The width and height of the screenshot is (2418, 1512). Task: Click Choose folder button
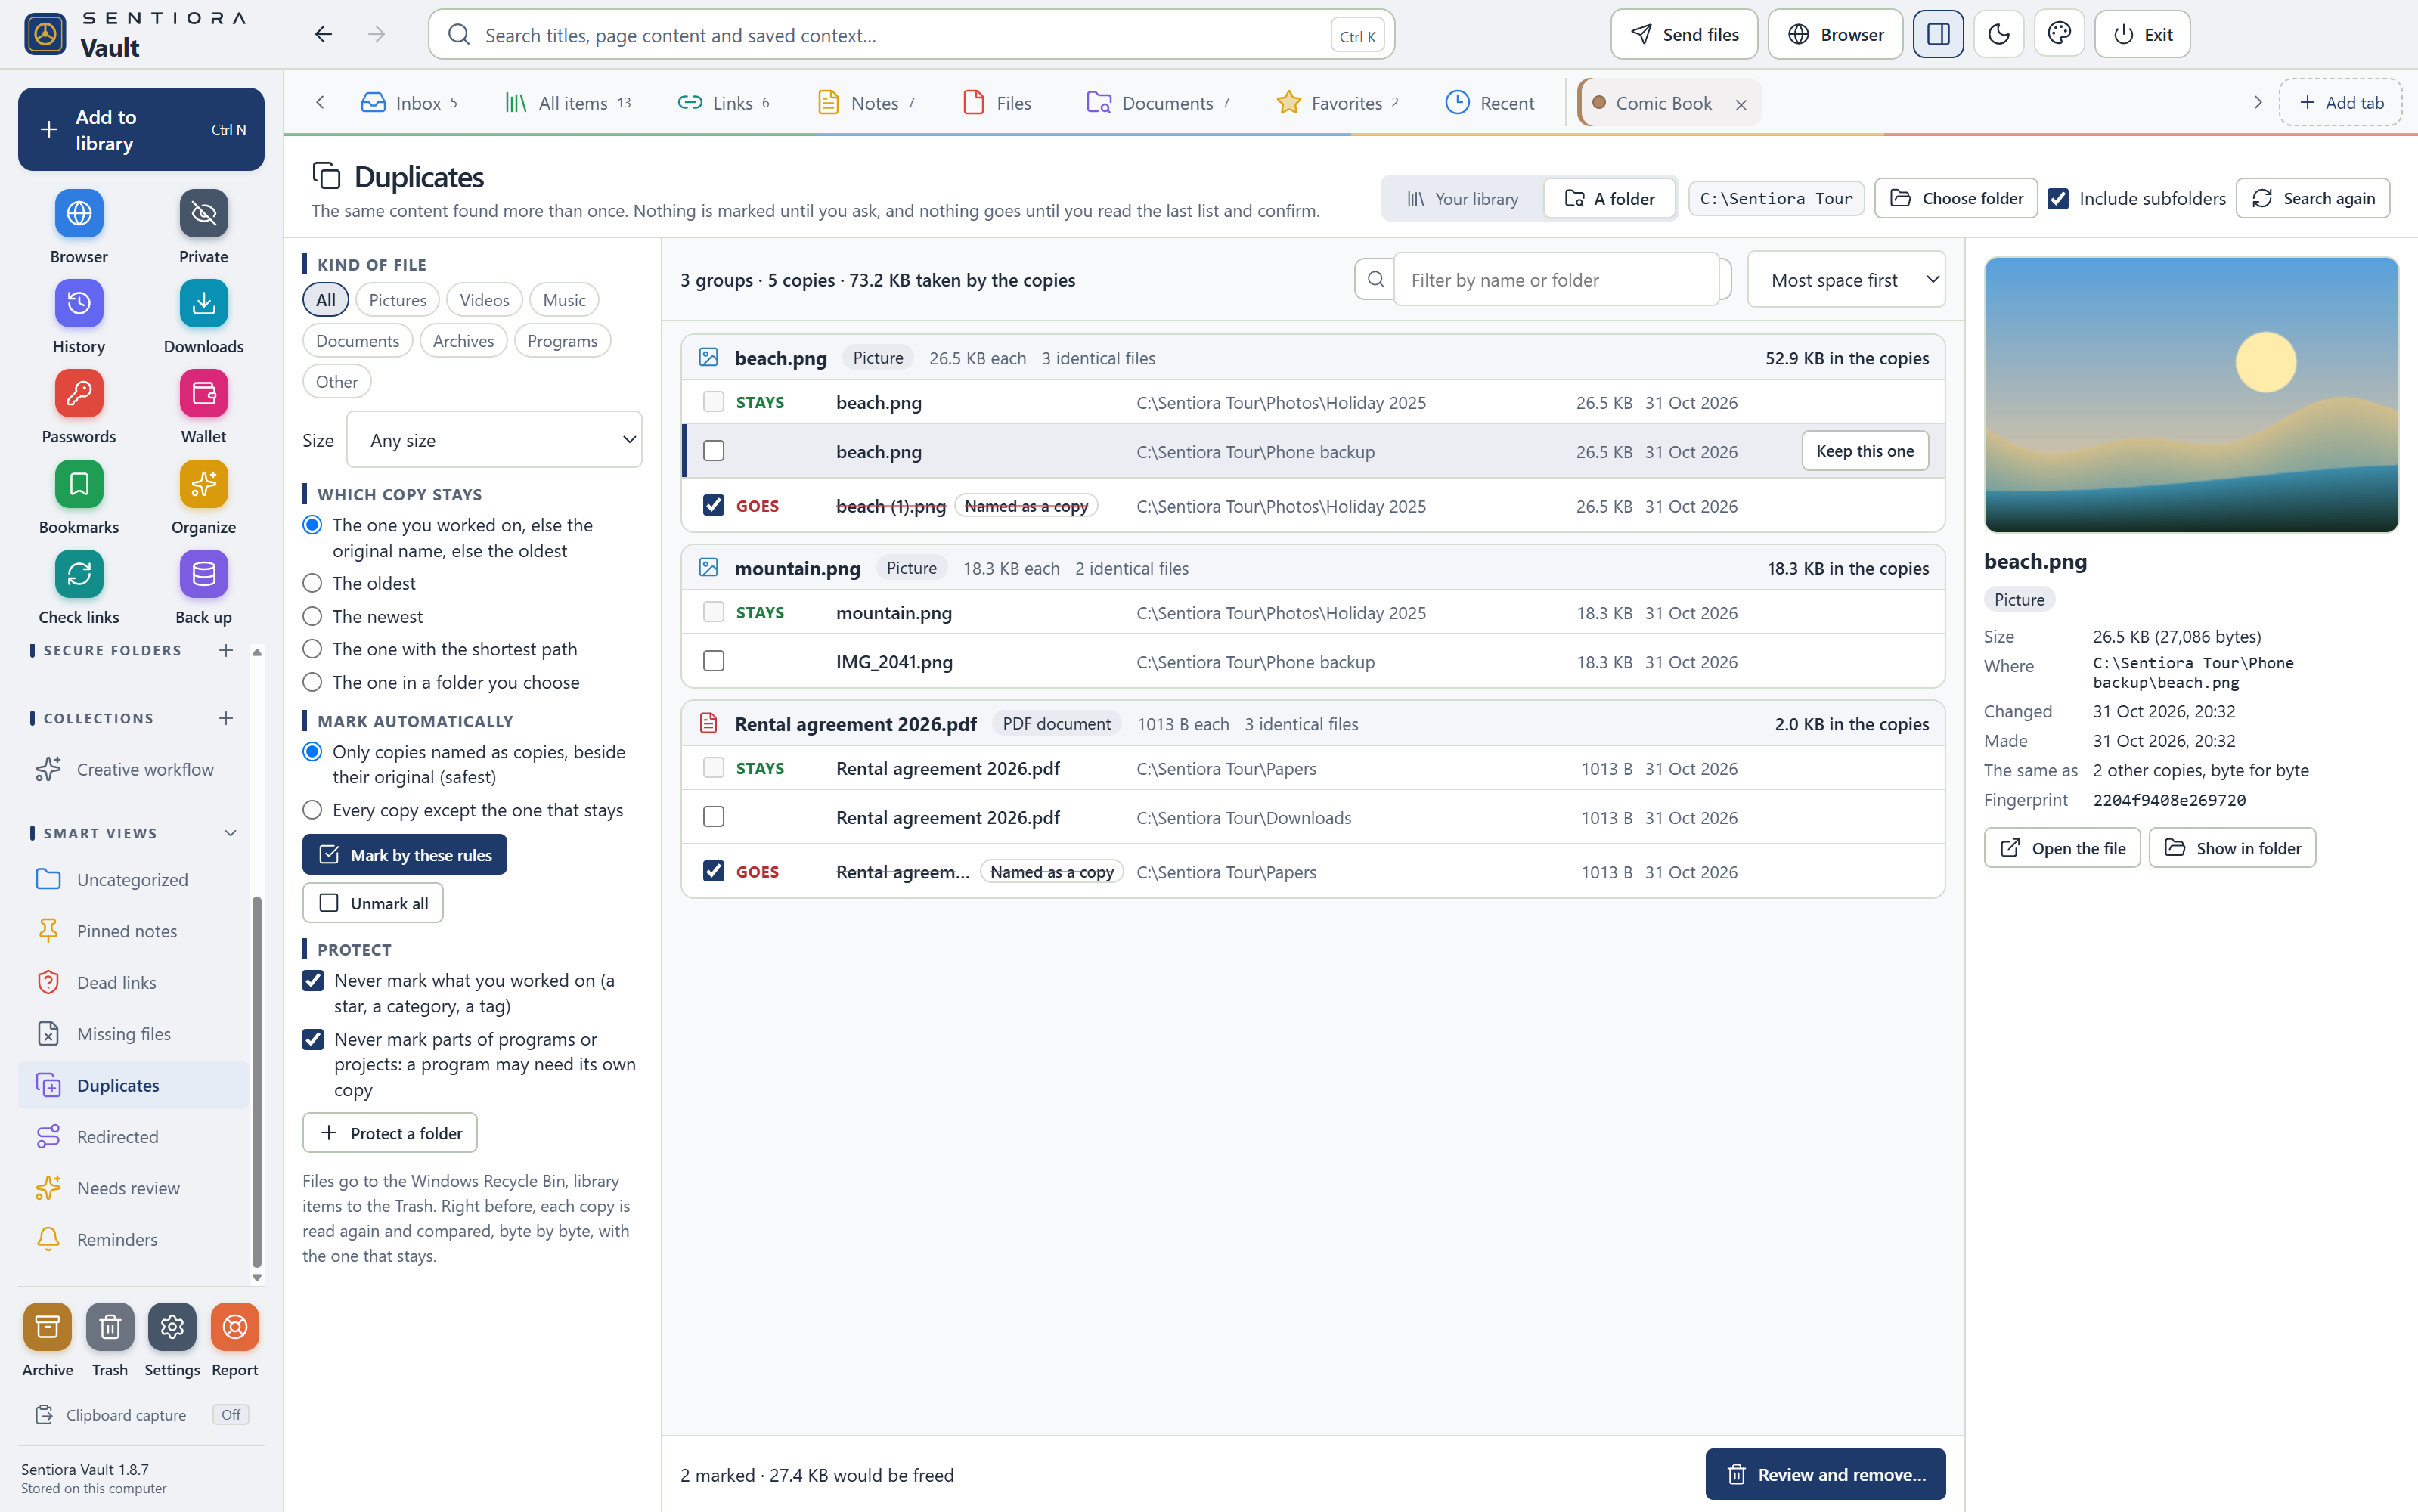coord(1956,199)
